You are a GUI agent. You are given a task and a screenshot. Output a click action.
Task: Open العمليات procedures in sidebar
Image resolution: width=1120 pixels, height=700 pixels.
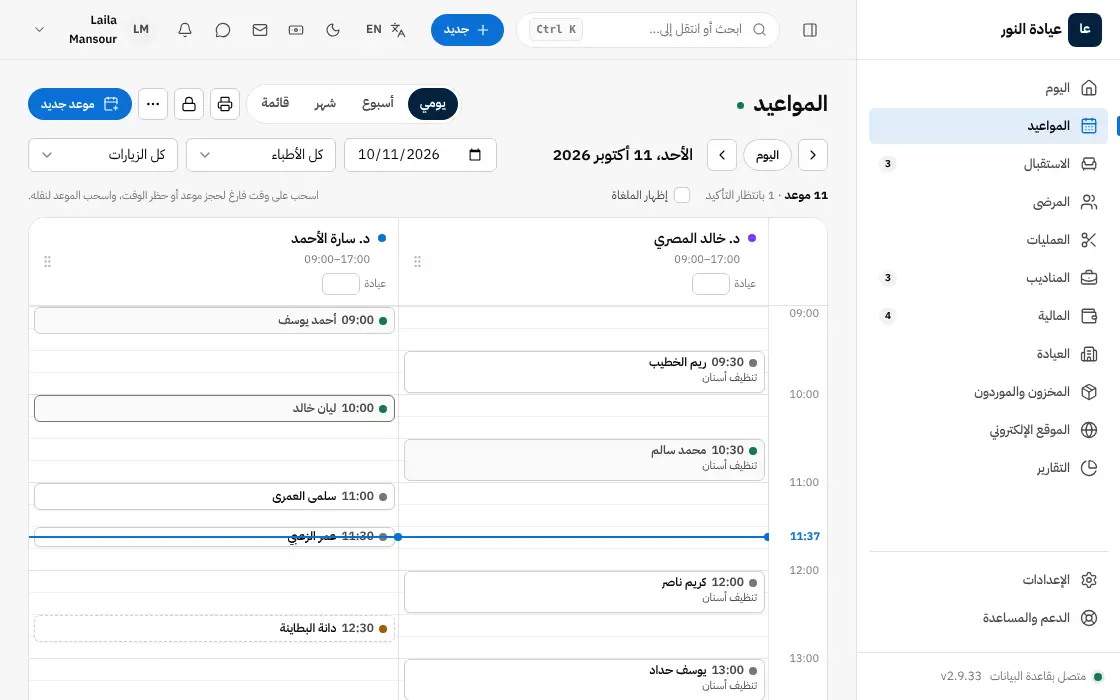989,240
